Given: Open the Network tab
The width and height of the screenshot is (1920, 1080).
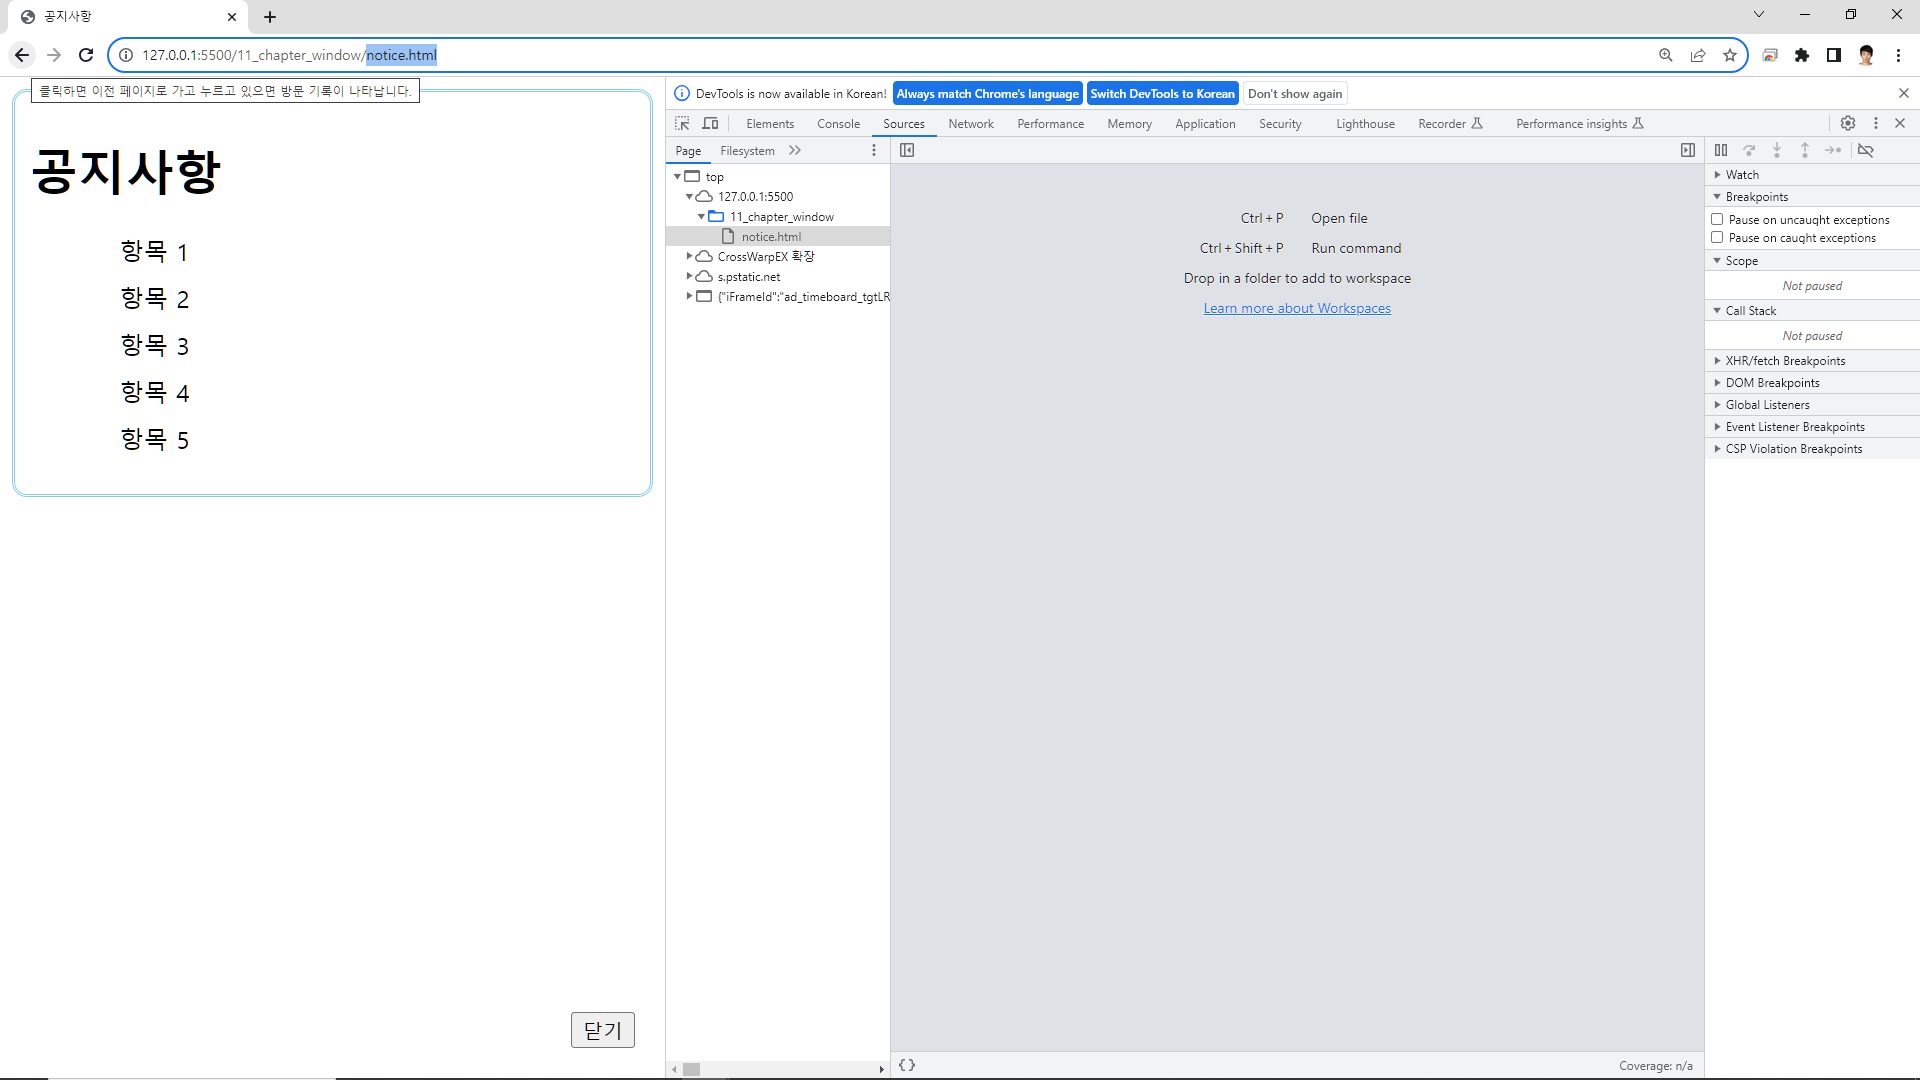Looking at the screenshot, I should (x=970, y=124).
